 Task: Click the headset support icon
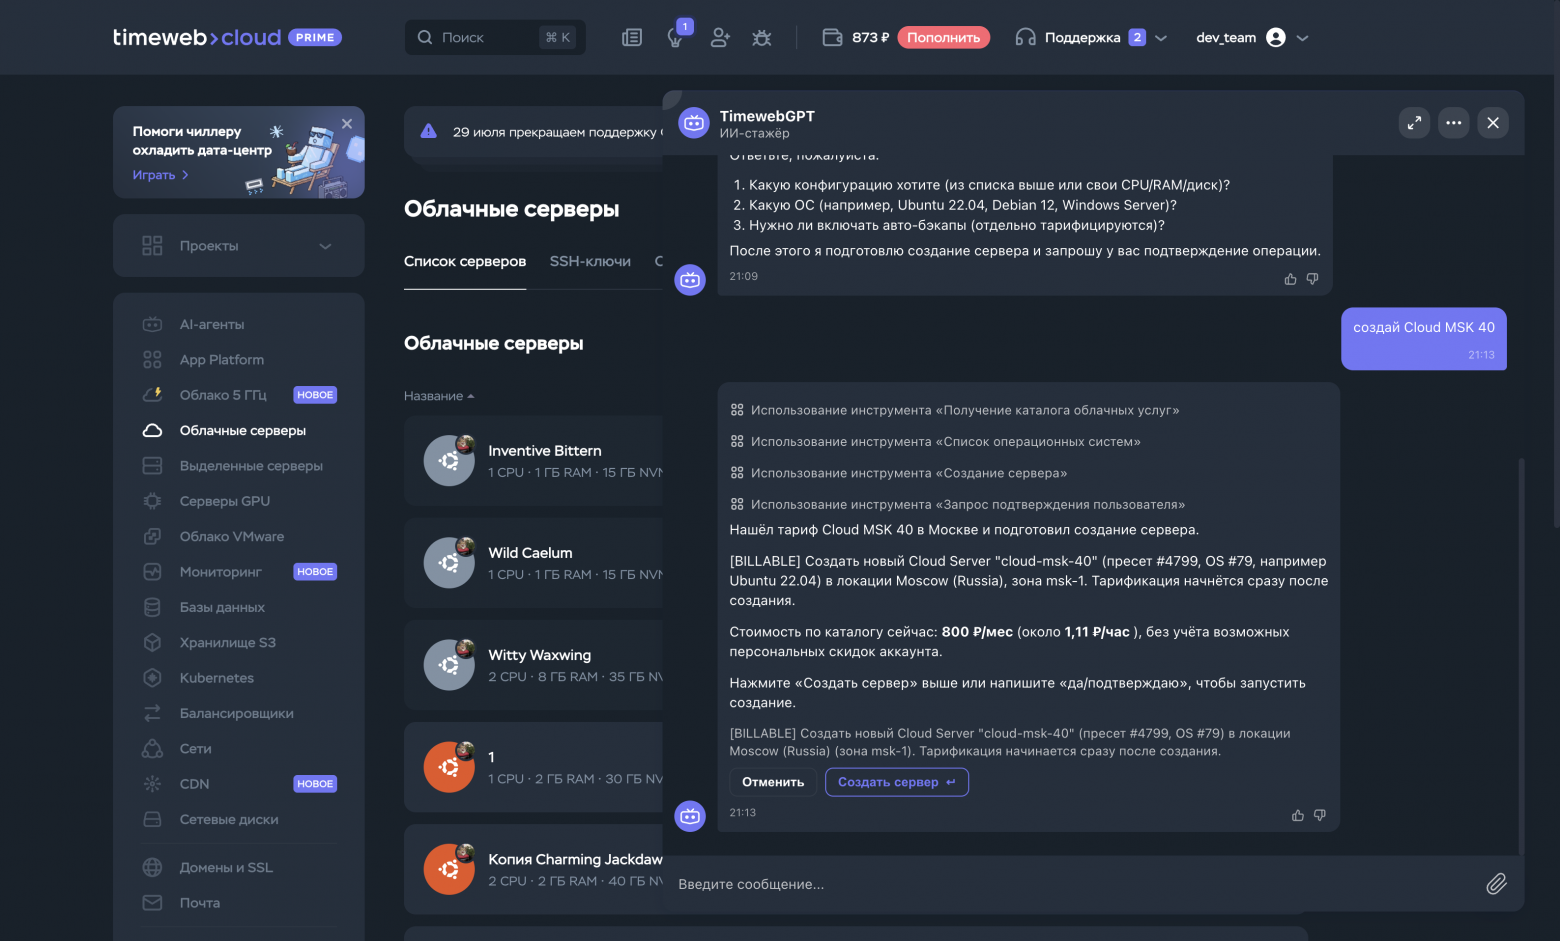pyautogui.click(x=1025, y=37)
